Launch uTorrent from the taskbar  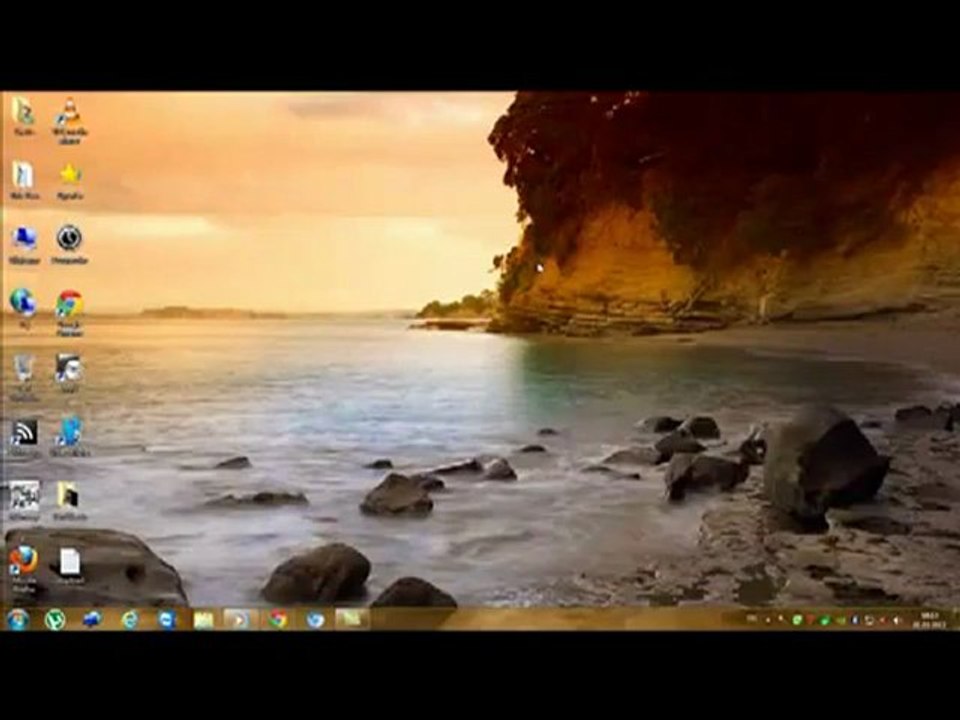click(x=55, y=620)
